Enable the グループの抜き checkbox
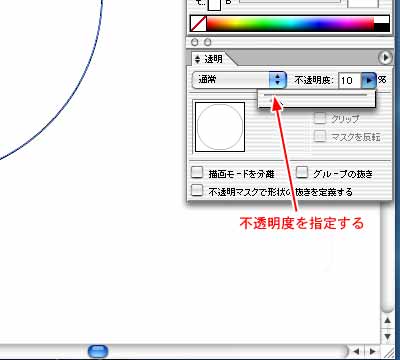The image size is (400, 360). point(302,173)
